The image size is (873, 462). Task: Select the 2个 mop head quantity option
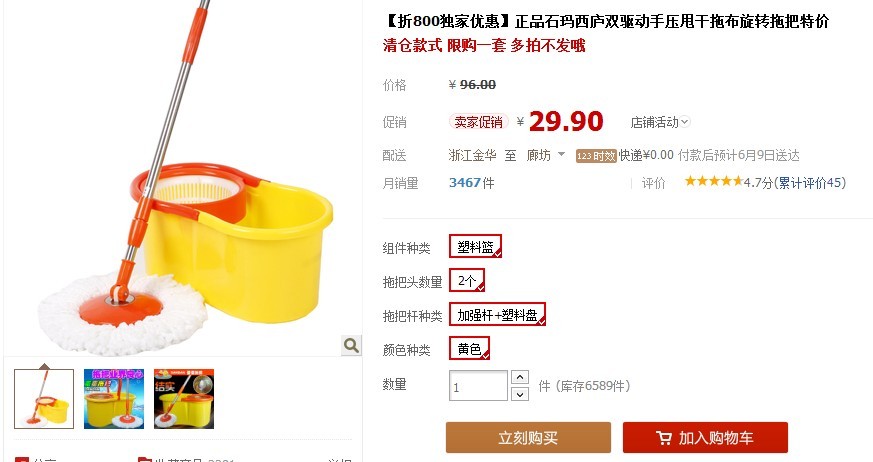click(467, 281)
